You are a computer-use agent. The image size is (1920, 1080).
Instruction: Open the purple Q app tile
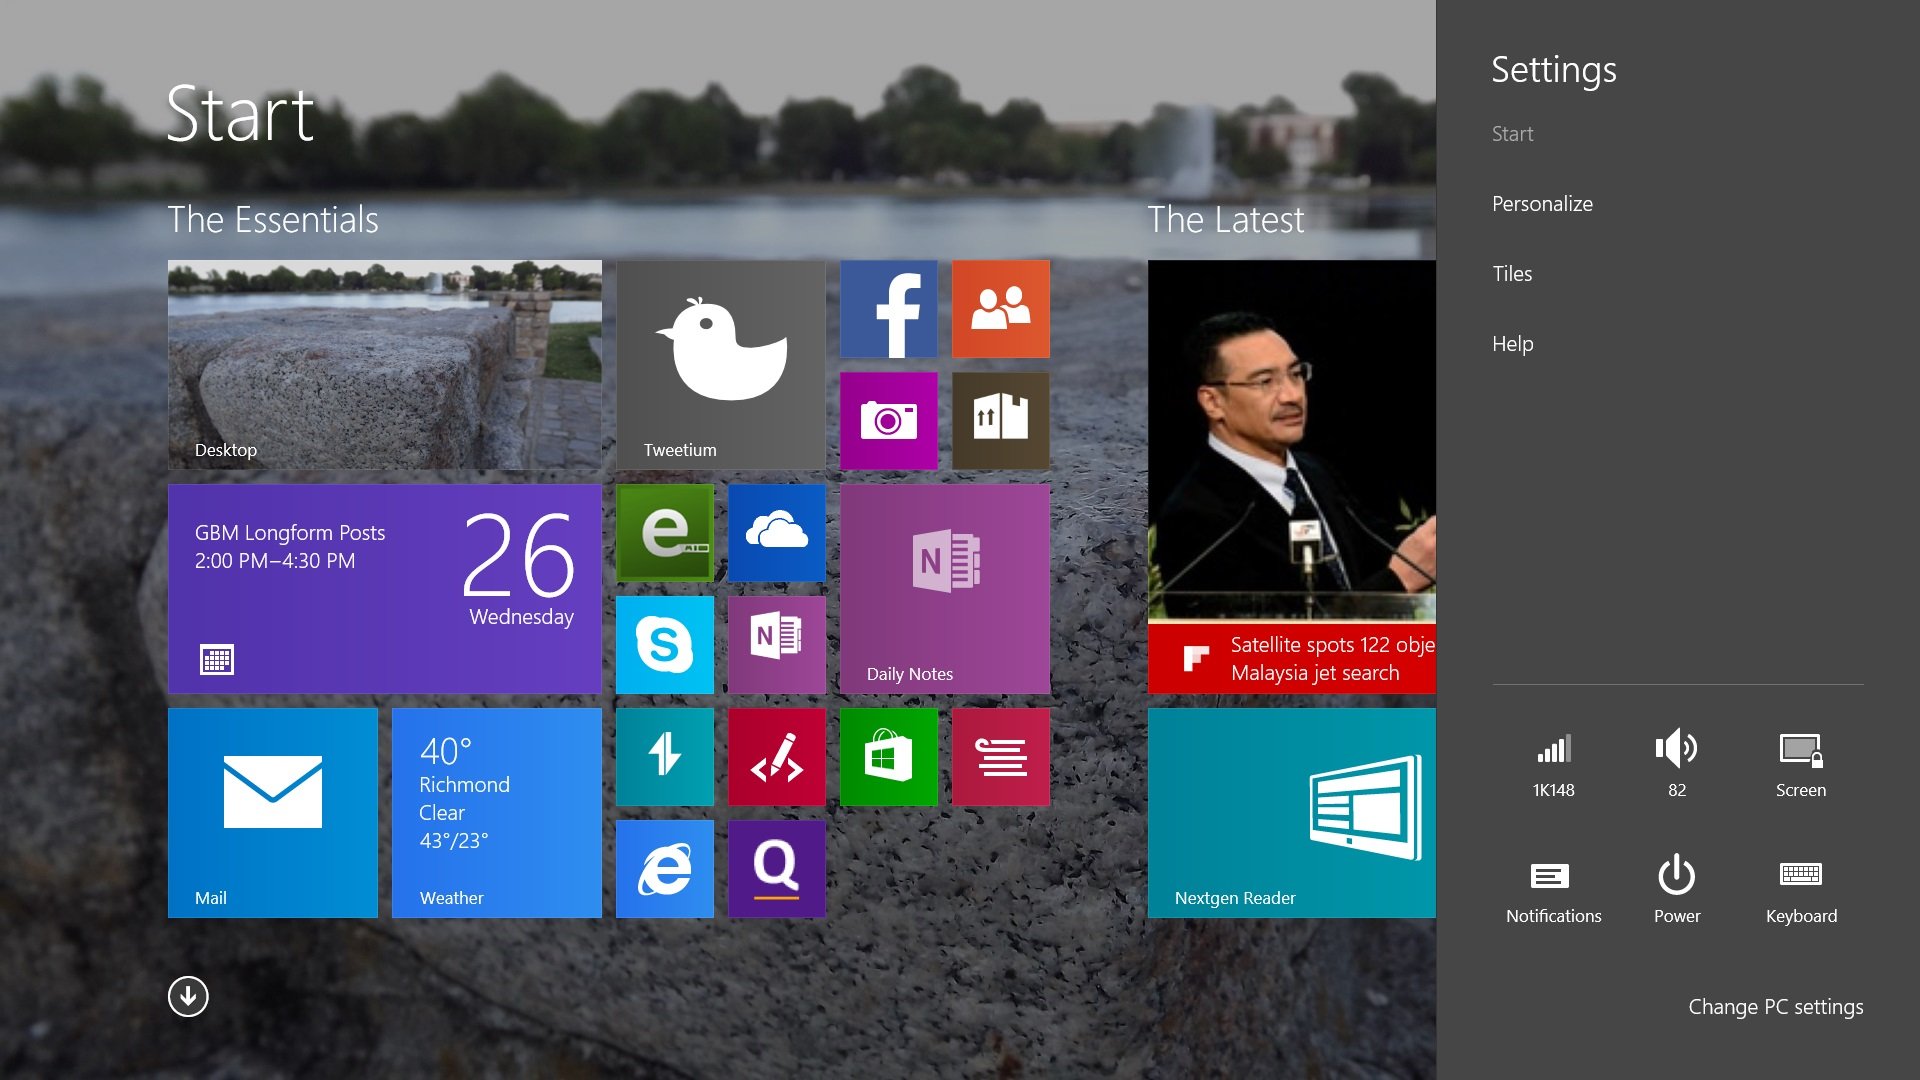click(777, 869)
